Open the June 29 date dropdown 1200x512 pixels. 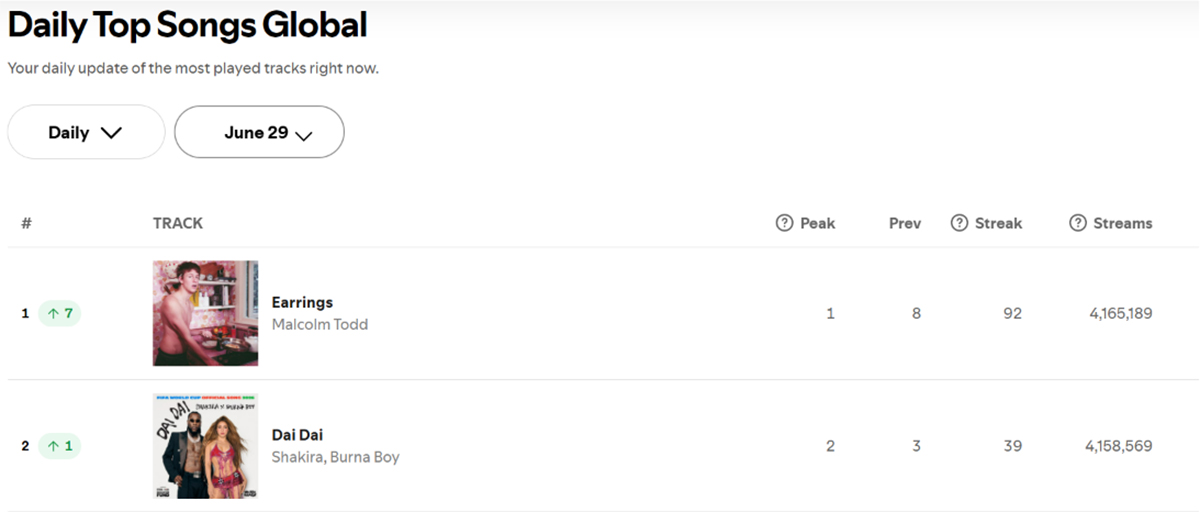259,132
